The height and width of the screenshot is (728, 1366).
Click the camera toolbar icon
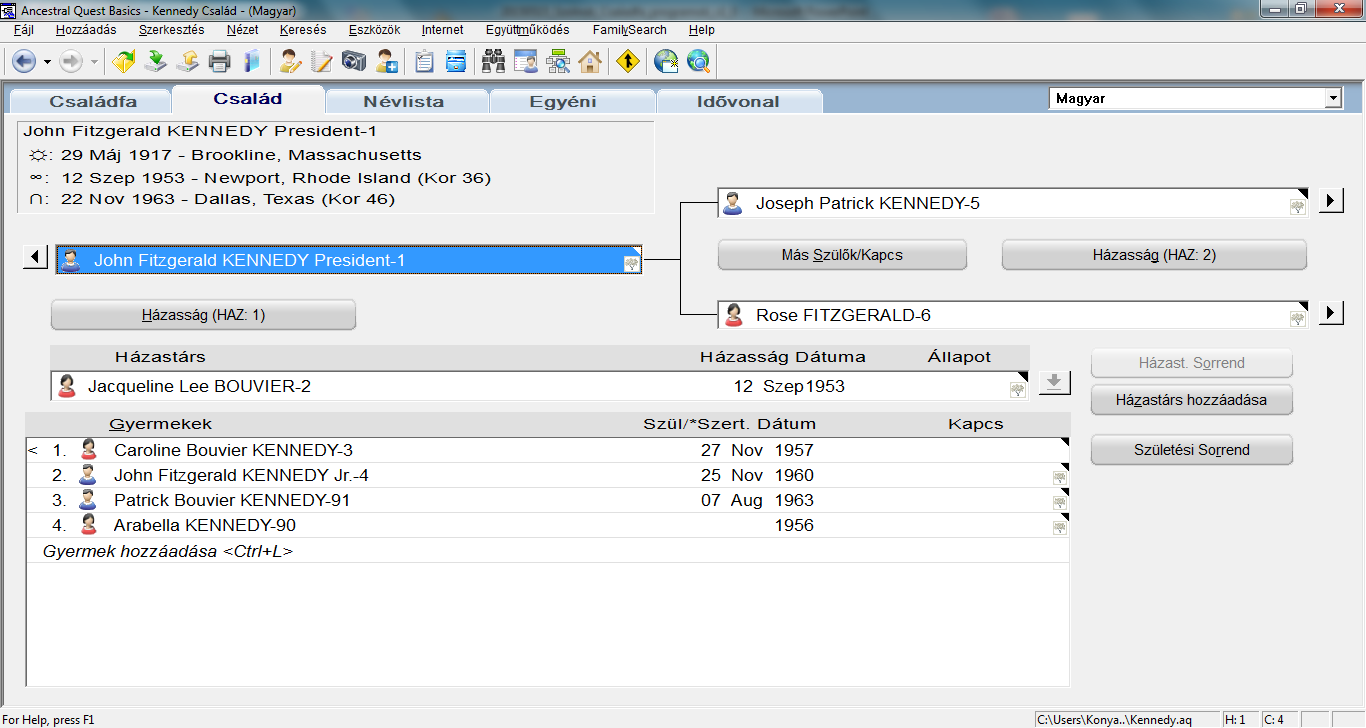point(354,62)
